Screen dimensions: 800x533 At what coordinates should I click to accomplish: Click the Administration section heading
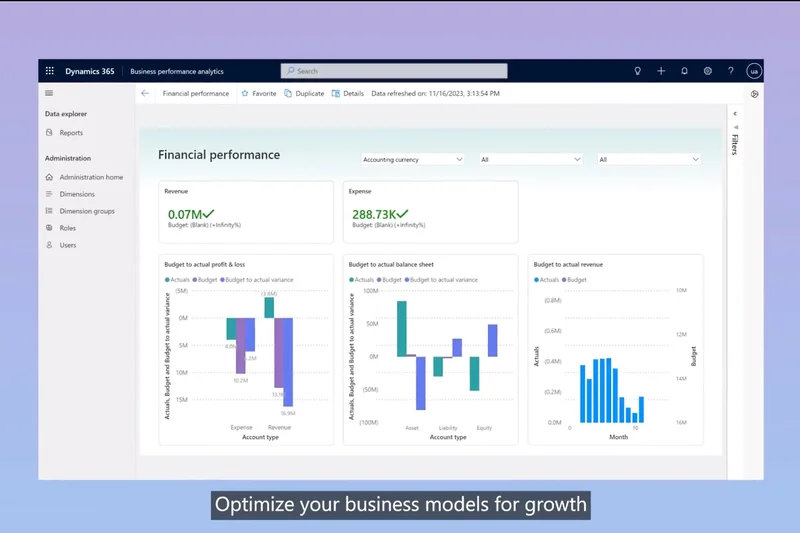pyautogui.click(x=68, y=158)
